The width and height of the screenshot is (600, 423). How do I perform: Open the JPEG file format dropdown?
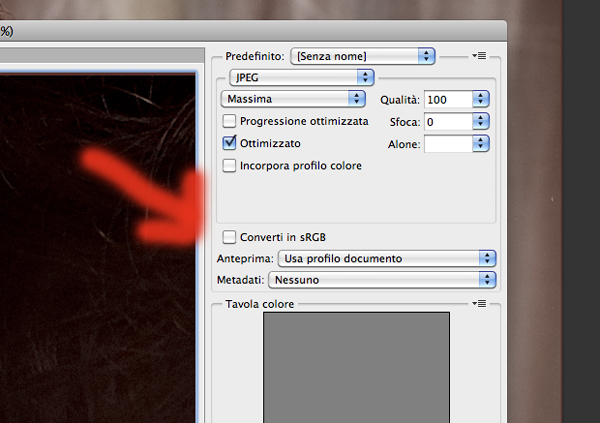point(300,77)
